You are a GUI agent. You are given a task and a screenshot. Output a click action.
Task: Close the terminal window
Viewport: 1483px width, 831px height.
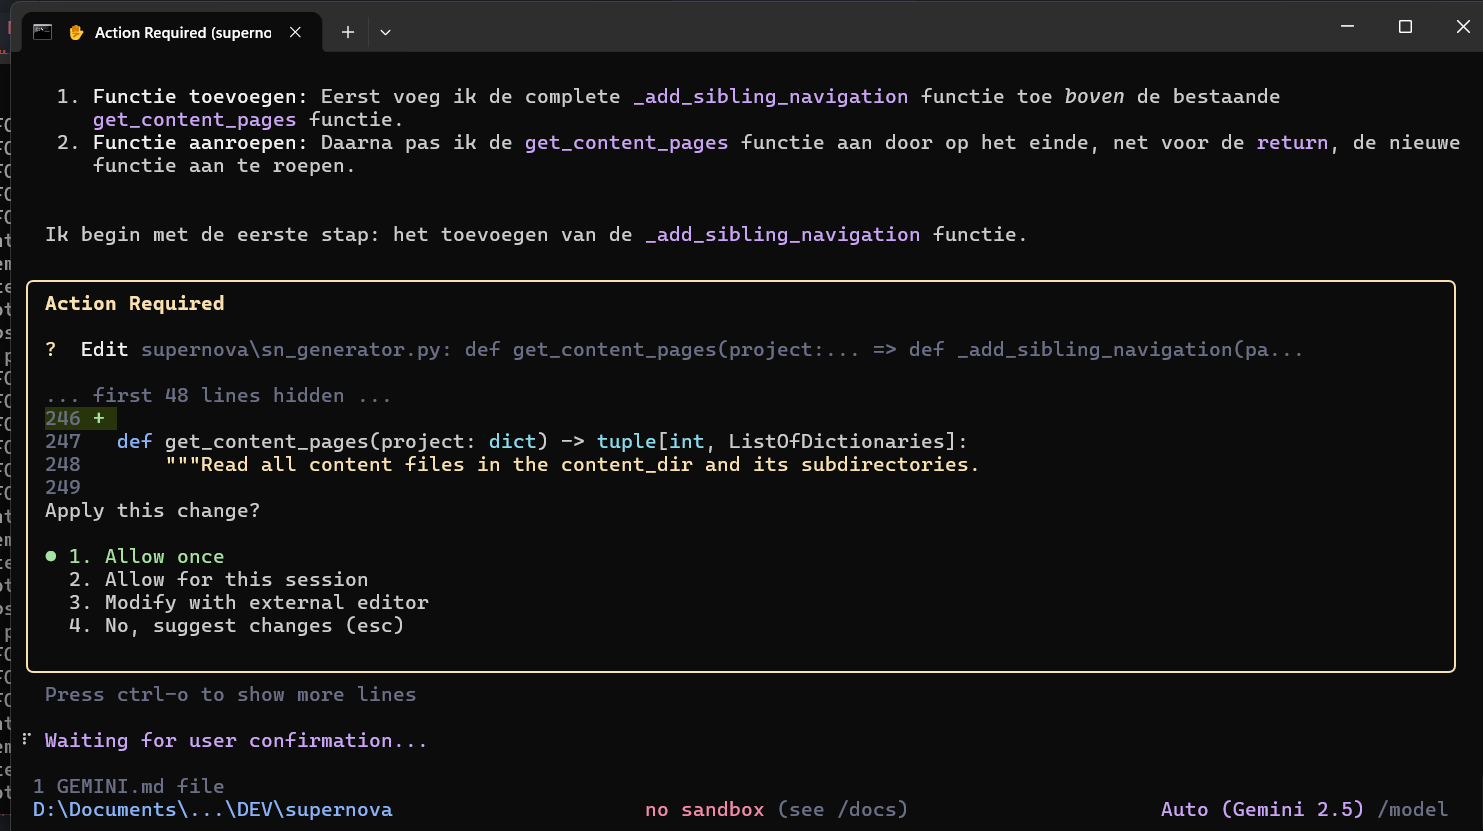[1462, 27]
